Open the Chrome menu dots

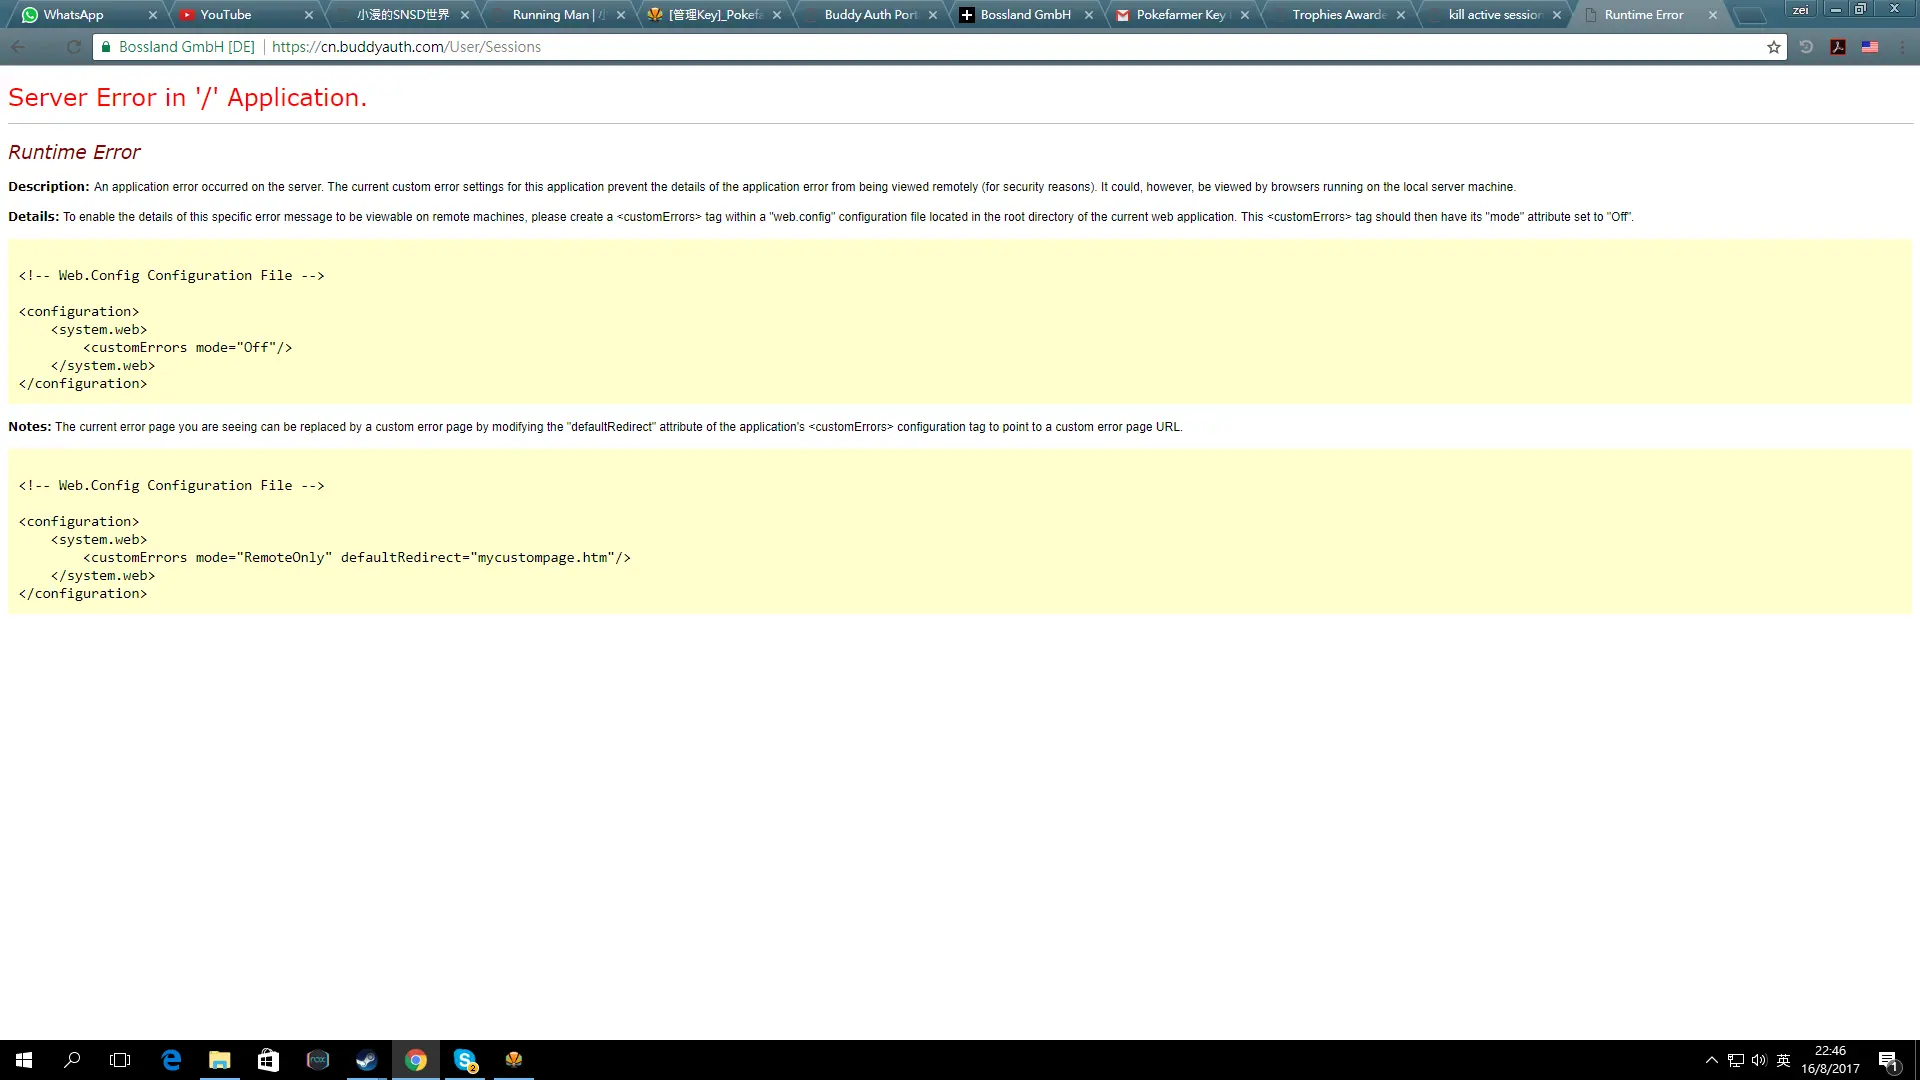point(1902,47)
